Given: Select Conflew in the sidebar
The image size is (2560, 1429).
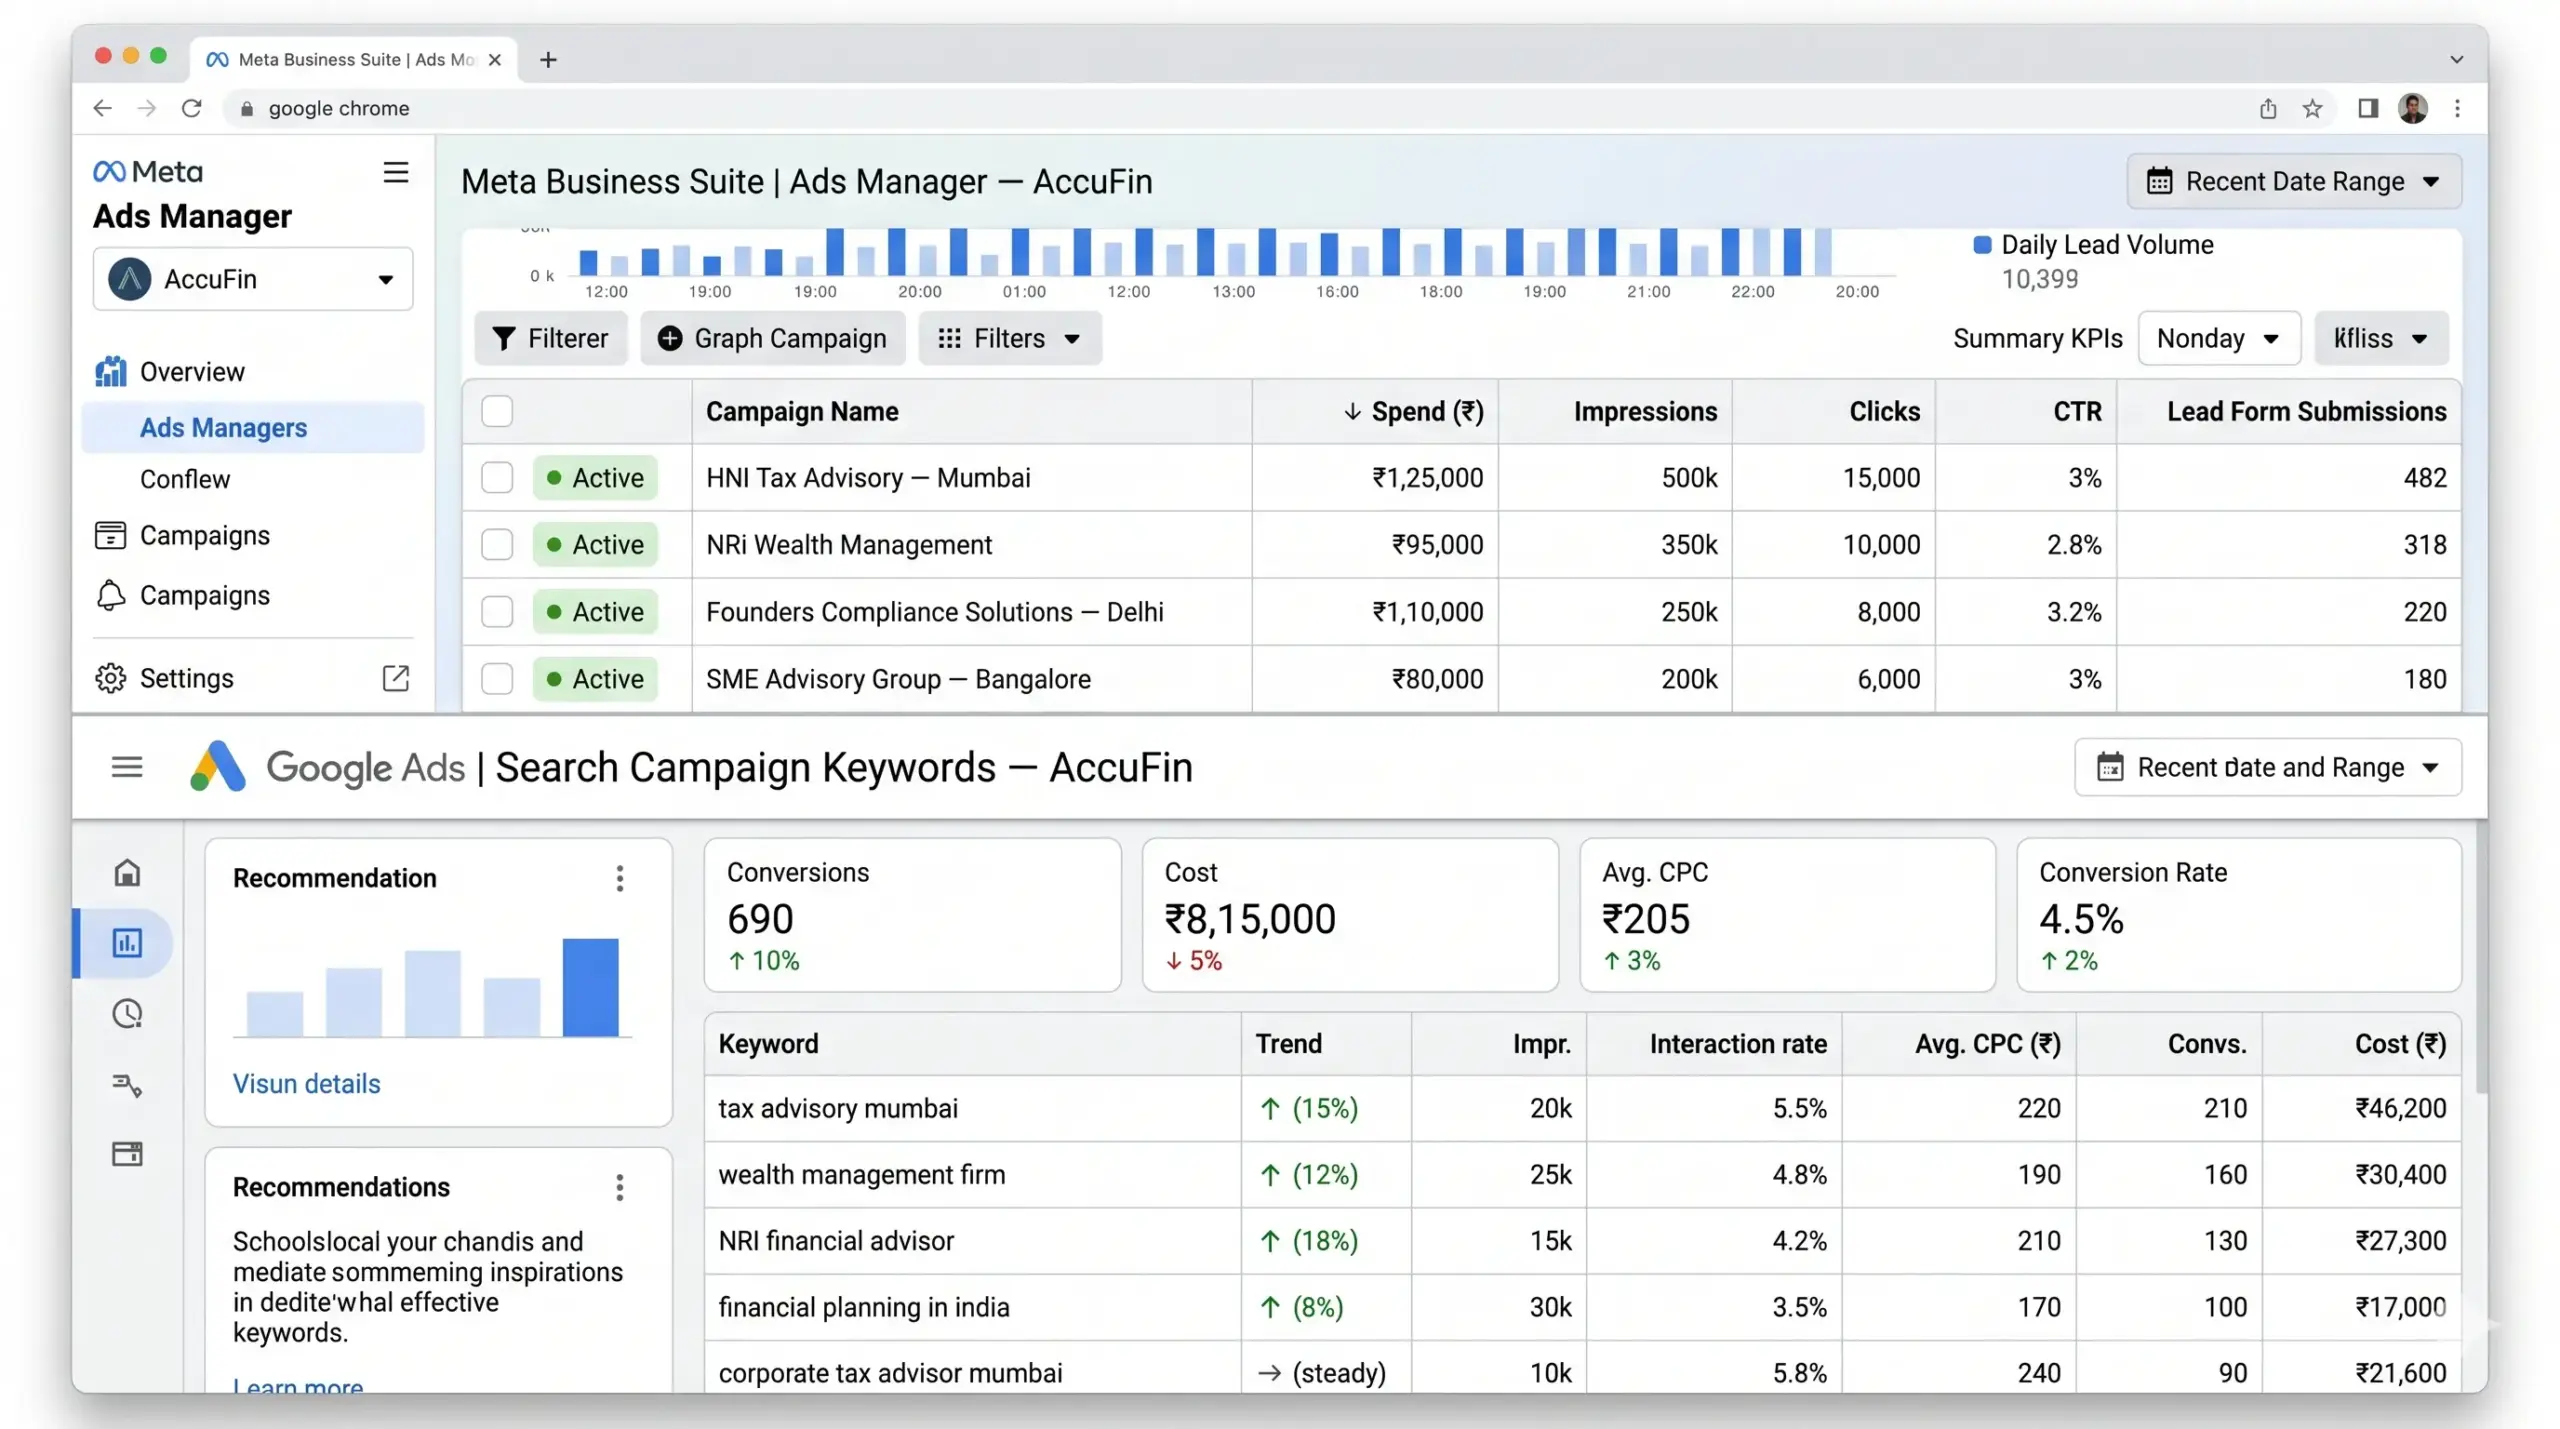Looking at the screenshot, I should pyautogui.click(x=185, y=479).
